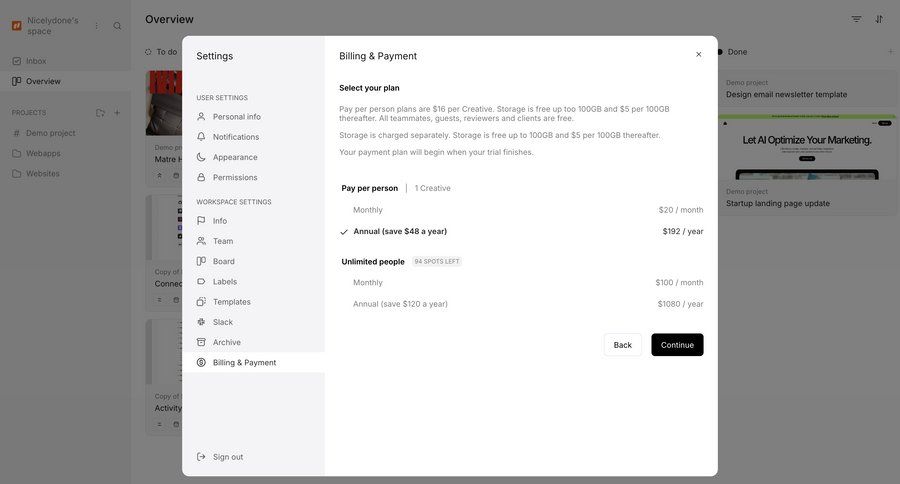900x484 pixels.
Task: Open Personal info settings
Action: coord(236,117)
